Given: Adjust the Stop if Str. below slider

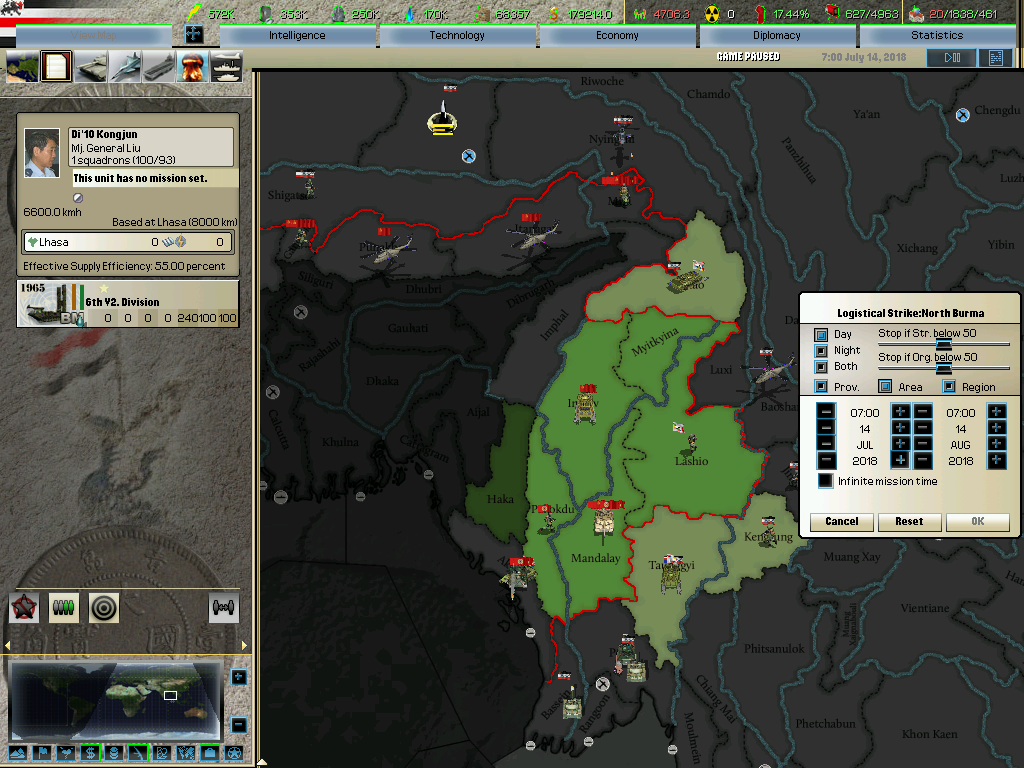Looking at the screenshot, I should pos(942,343).
